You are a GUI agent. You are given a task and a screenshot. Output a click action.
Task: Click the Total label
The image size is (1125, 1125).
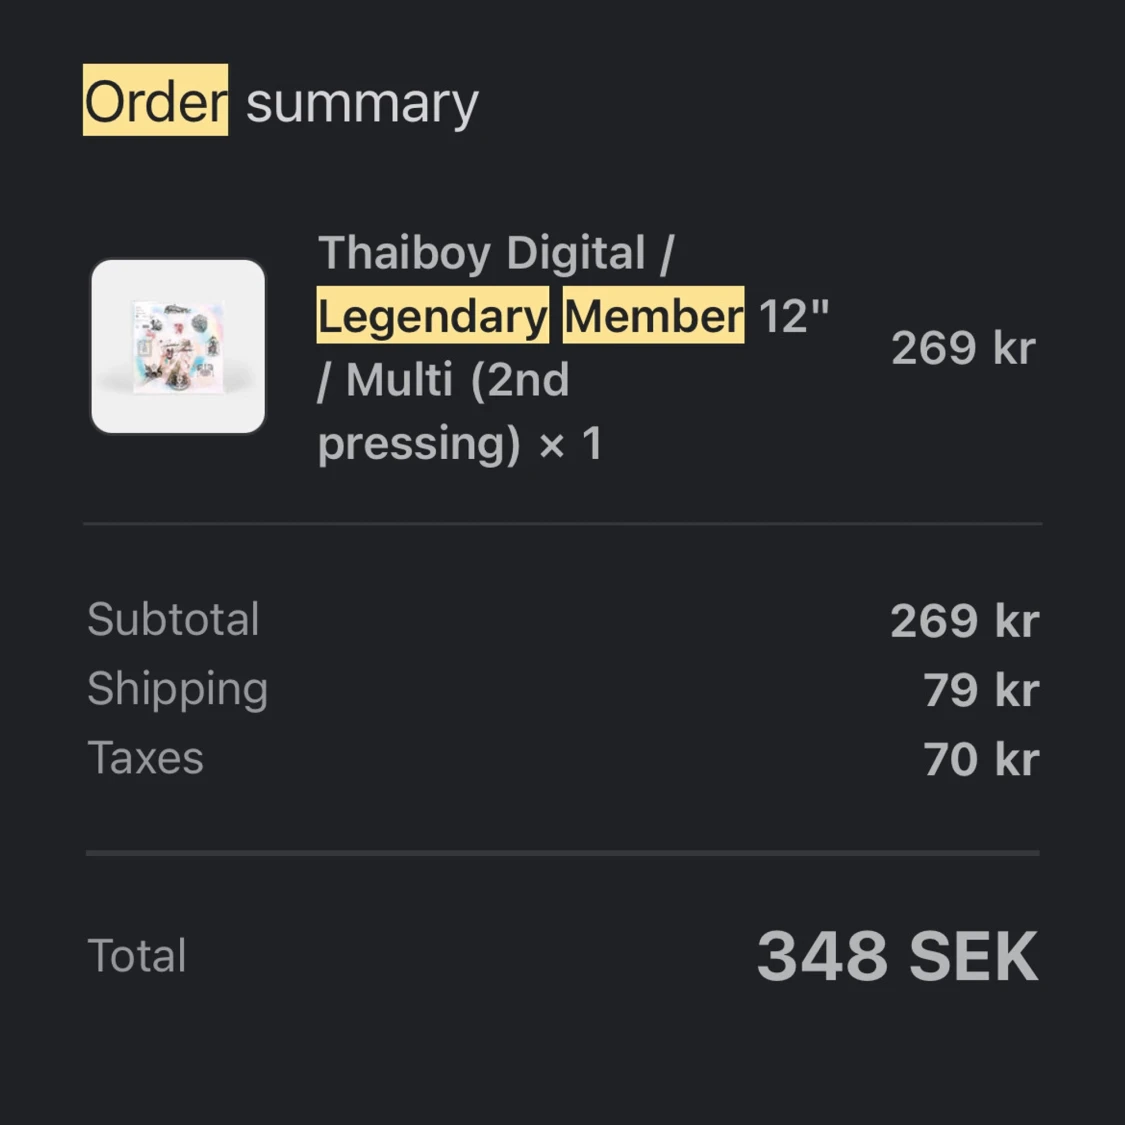coord(136,955)
